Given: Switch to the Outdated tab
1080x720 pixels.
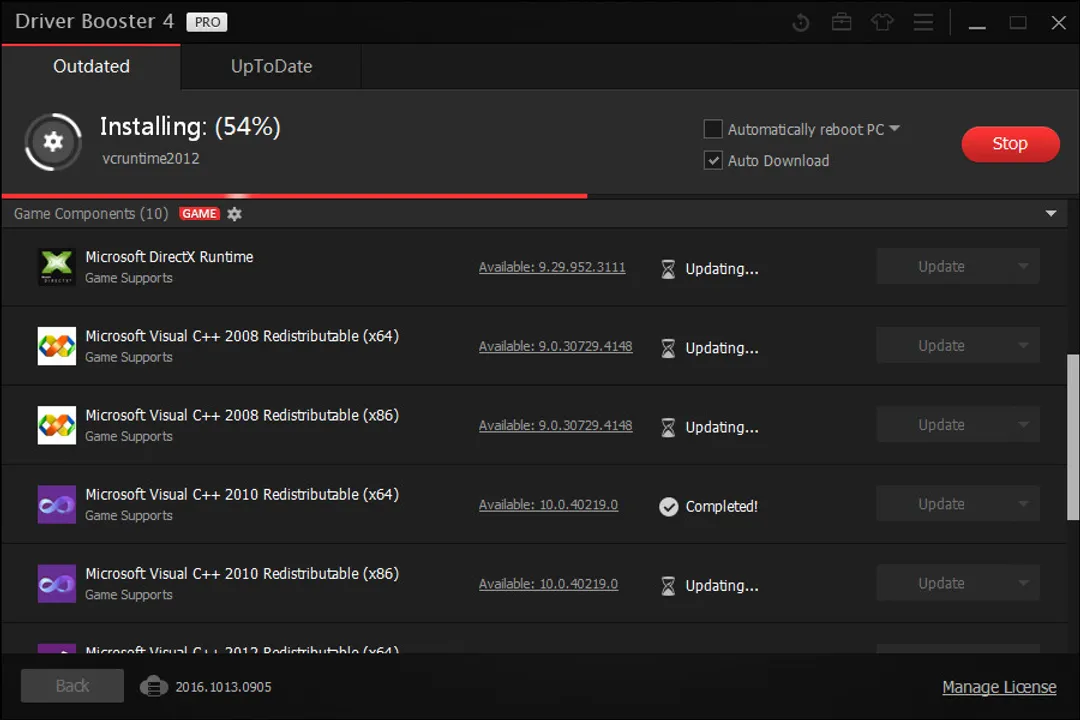Looking at the screenshot, I should tap(91, 66).
